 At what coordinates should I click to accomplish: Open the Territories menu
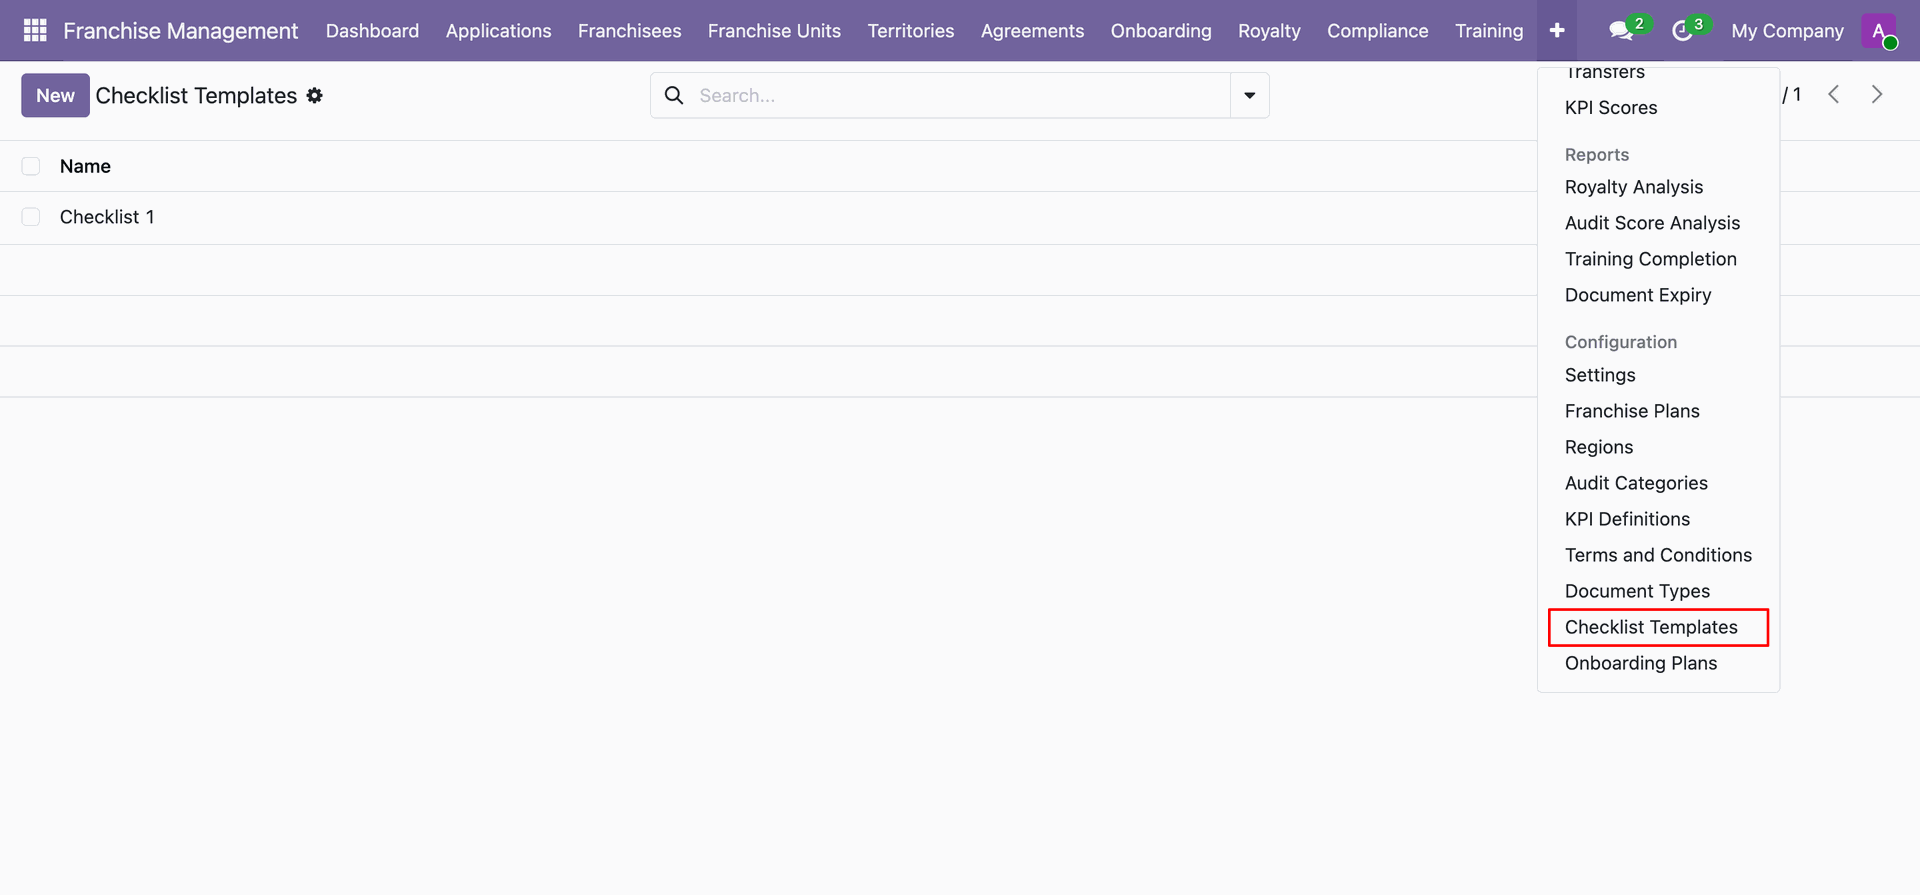(x=910, y=31)
